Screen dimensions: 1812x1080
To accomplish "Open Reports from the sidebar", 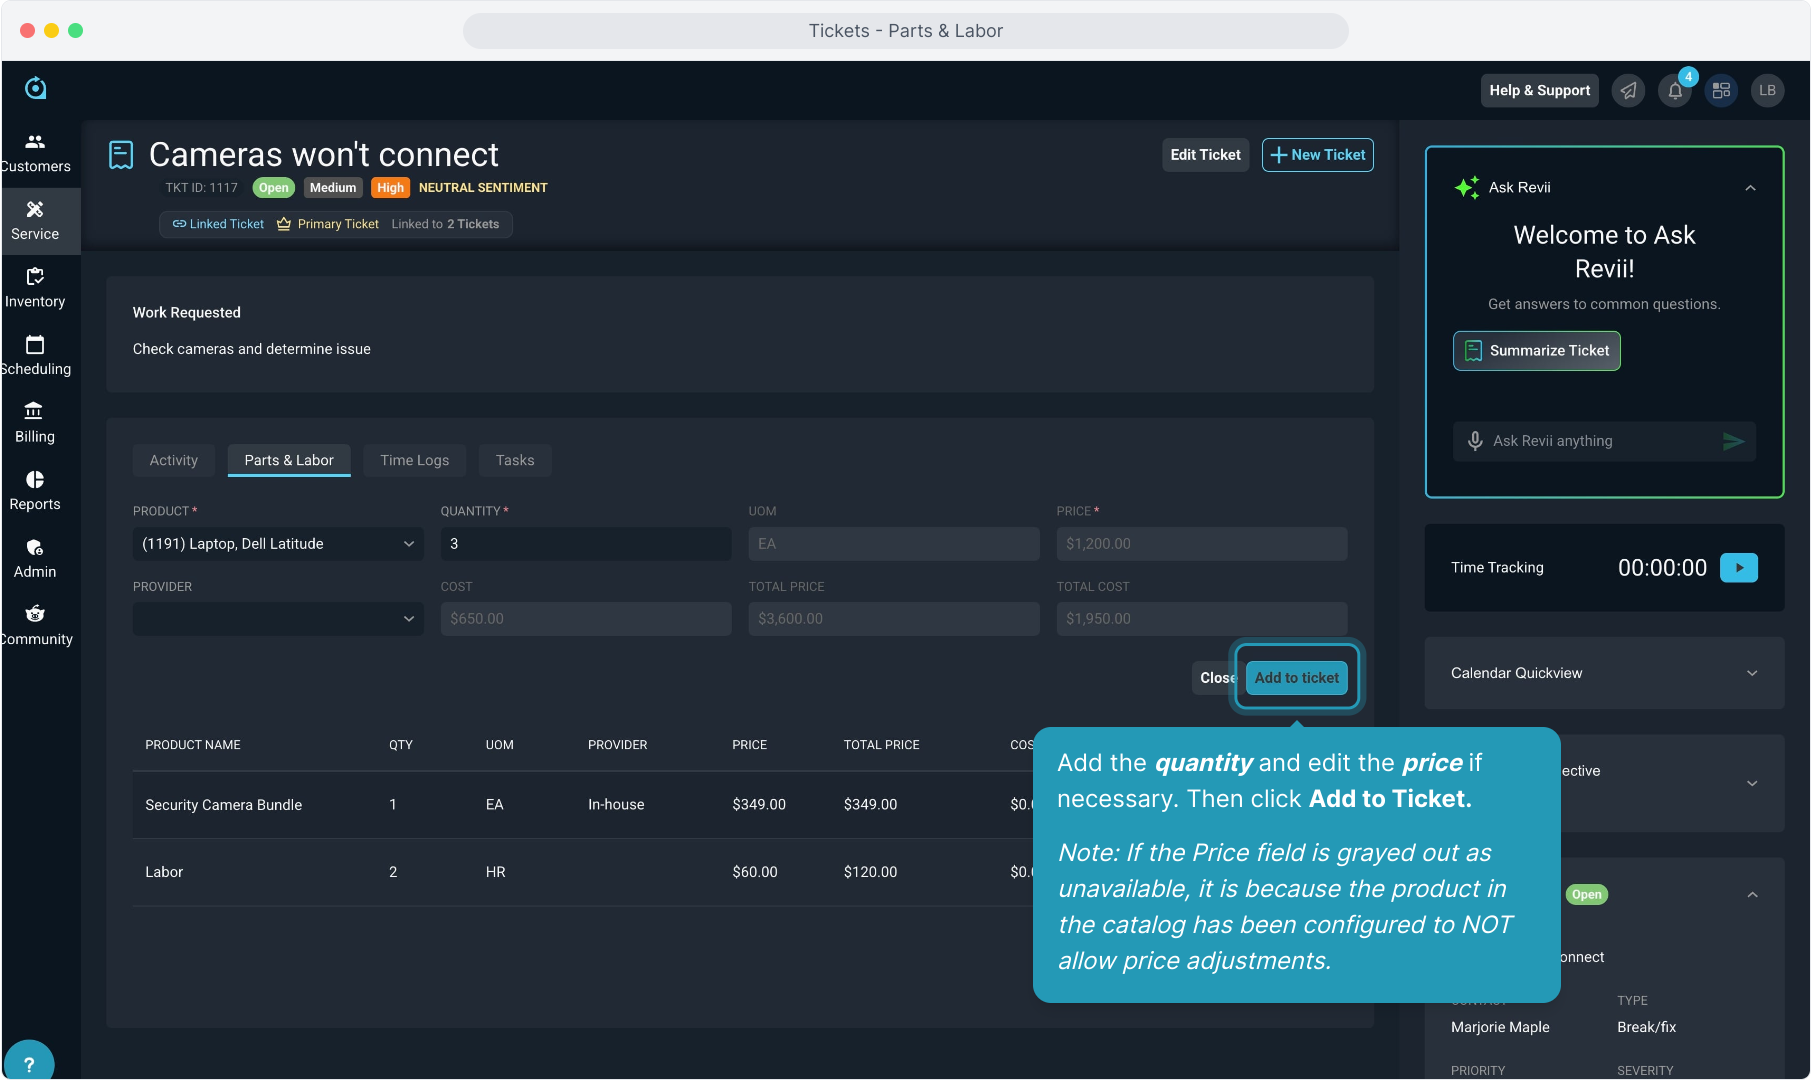I will [x=35, y=490].
